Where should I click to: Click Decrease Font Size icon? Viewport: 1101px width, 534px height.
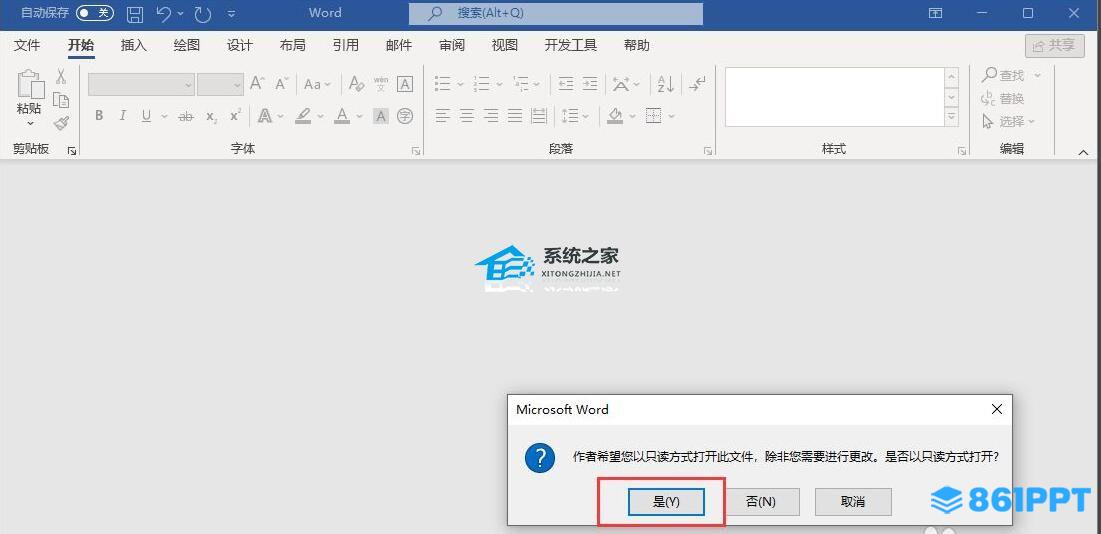282,84
